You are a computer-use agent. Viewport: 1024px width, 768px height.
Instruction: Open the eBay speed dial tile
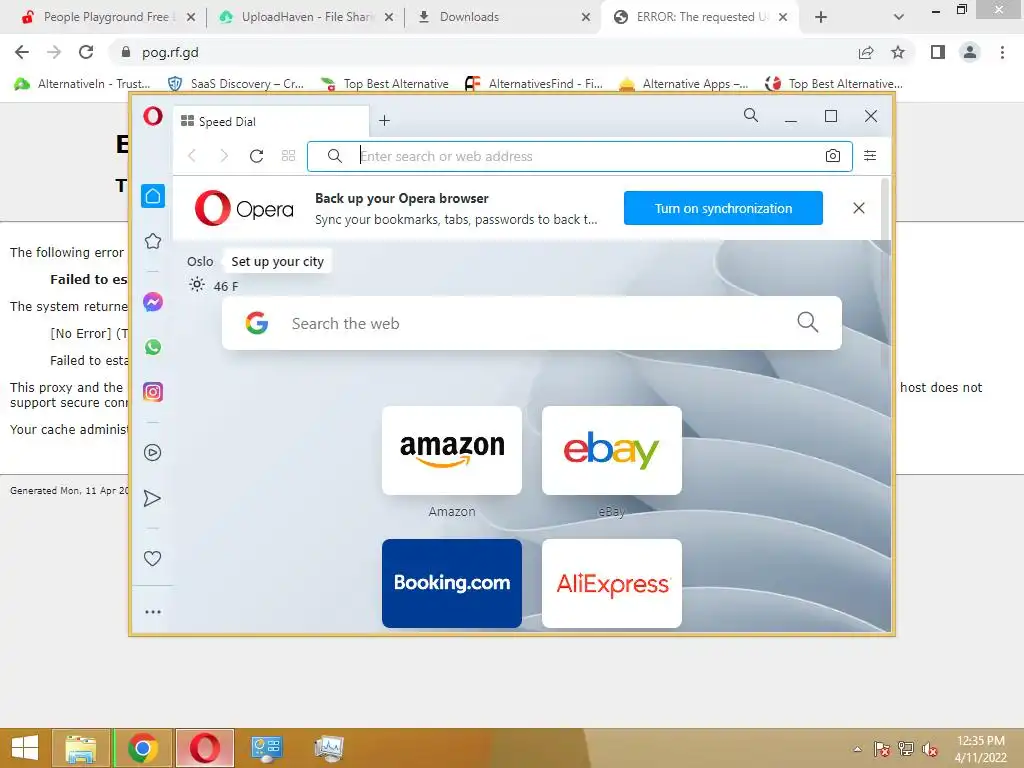612,451
